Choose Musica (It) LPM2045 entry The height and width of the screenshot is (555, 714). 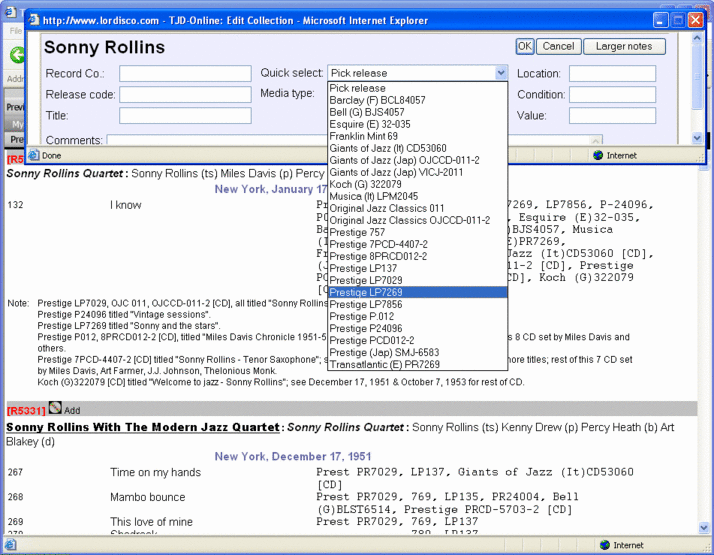tap(418, 196)
